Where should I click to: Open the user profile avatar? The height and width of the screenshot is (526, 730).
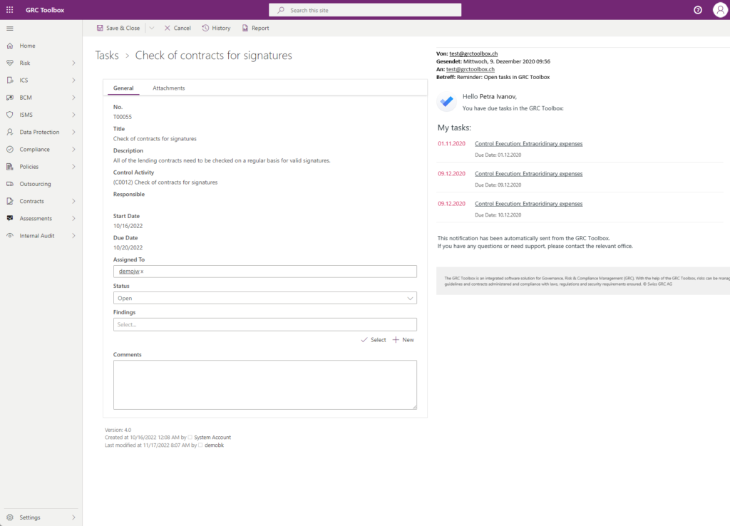coord(720,10)
